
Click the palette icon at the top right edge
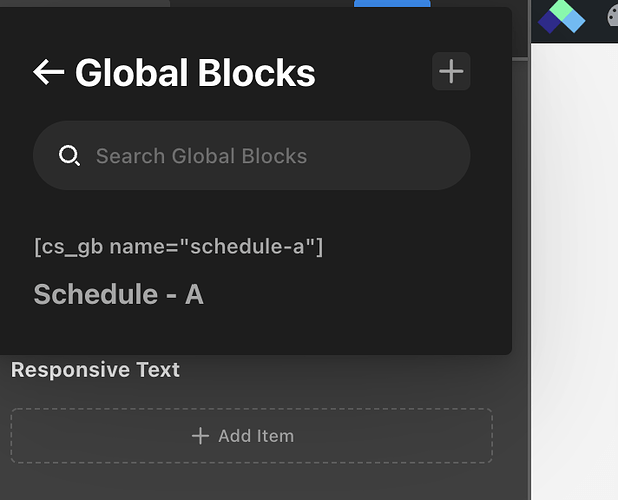[611, 17]
